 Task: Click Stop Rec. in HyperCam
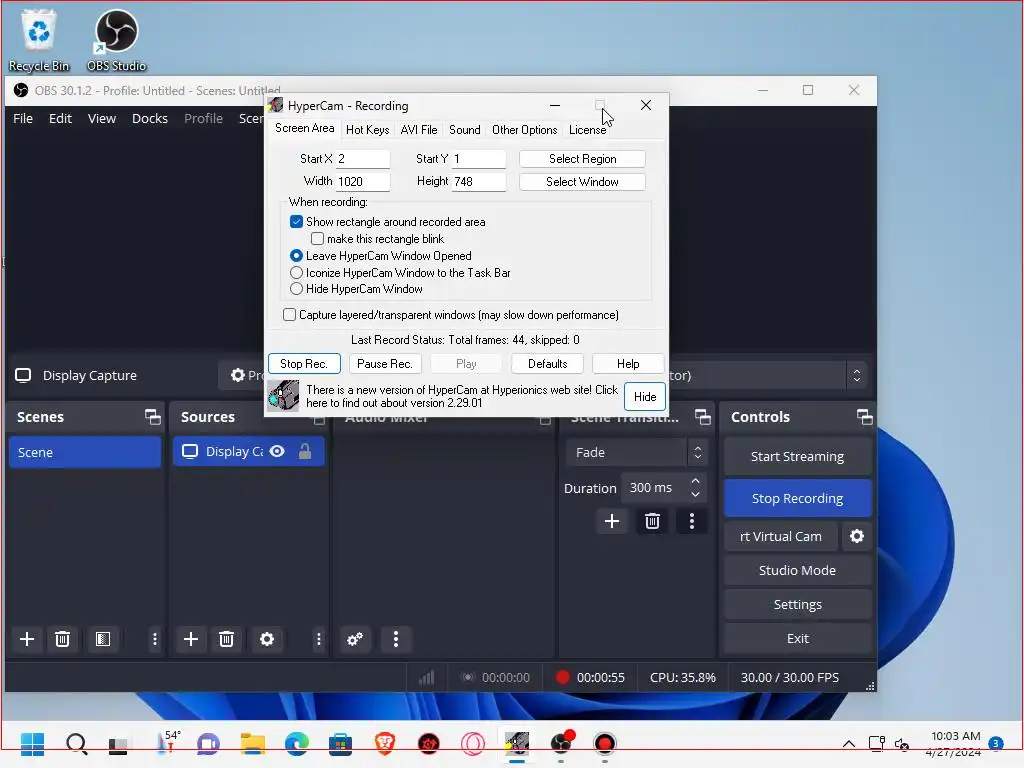tap(304, 364)
